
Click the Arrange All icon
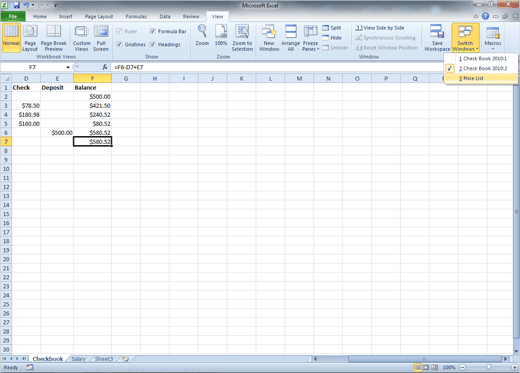291,38
